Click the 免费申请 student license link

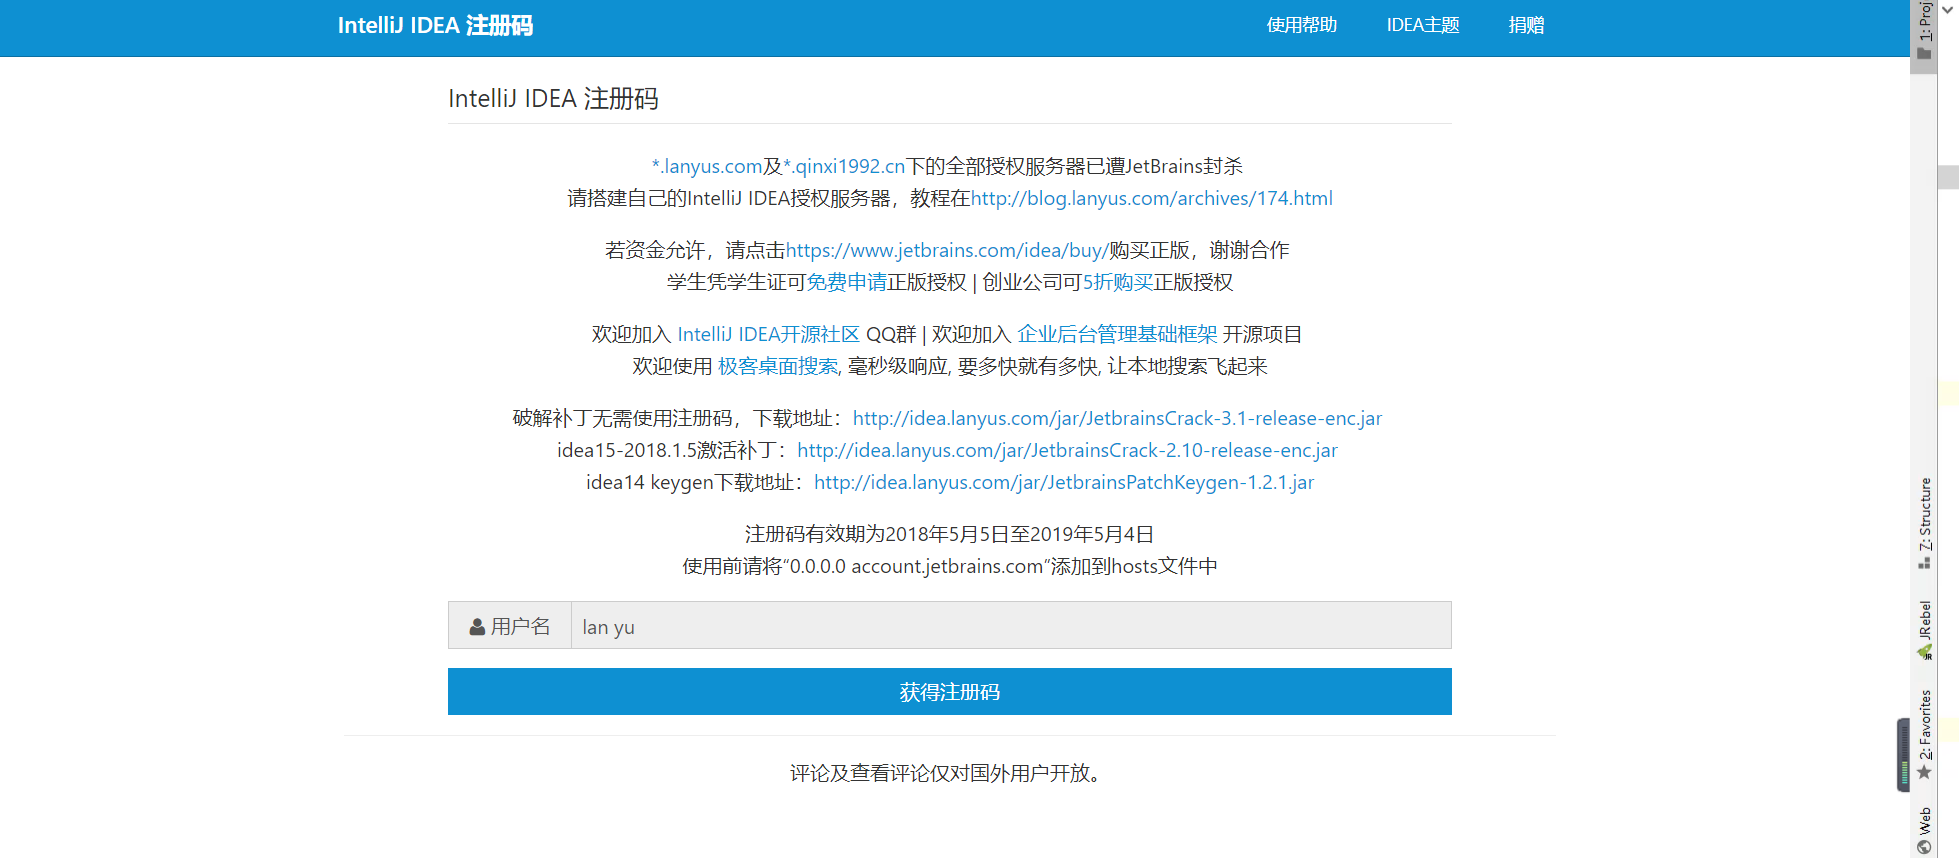[846, 282]
